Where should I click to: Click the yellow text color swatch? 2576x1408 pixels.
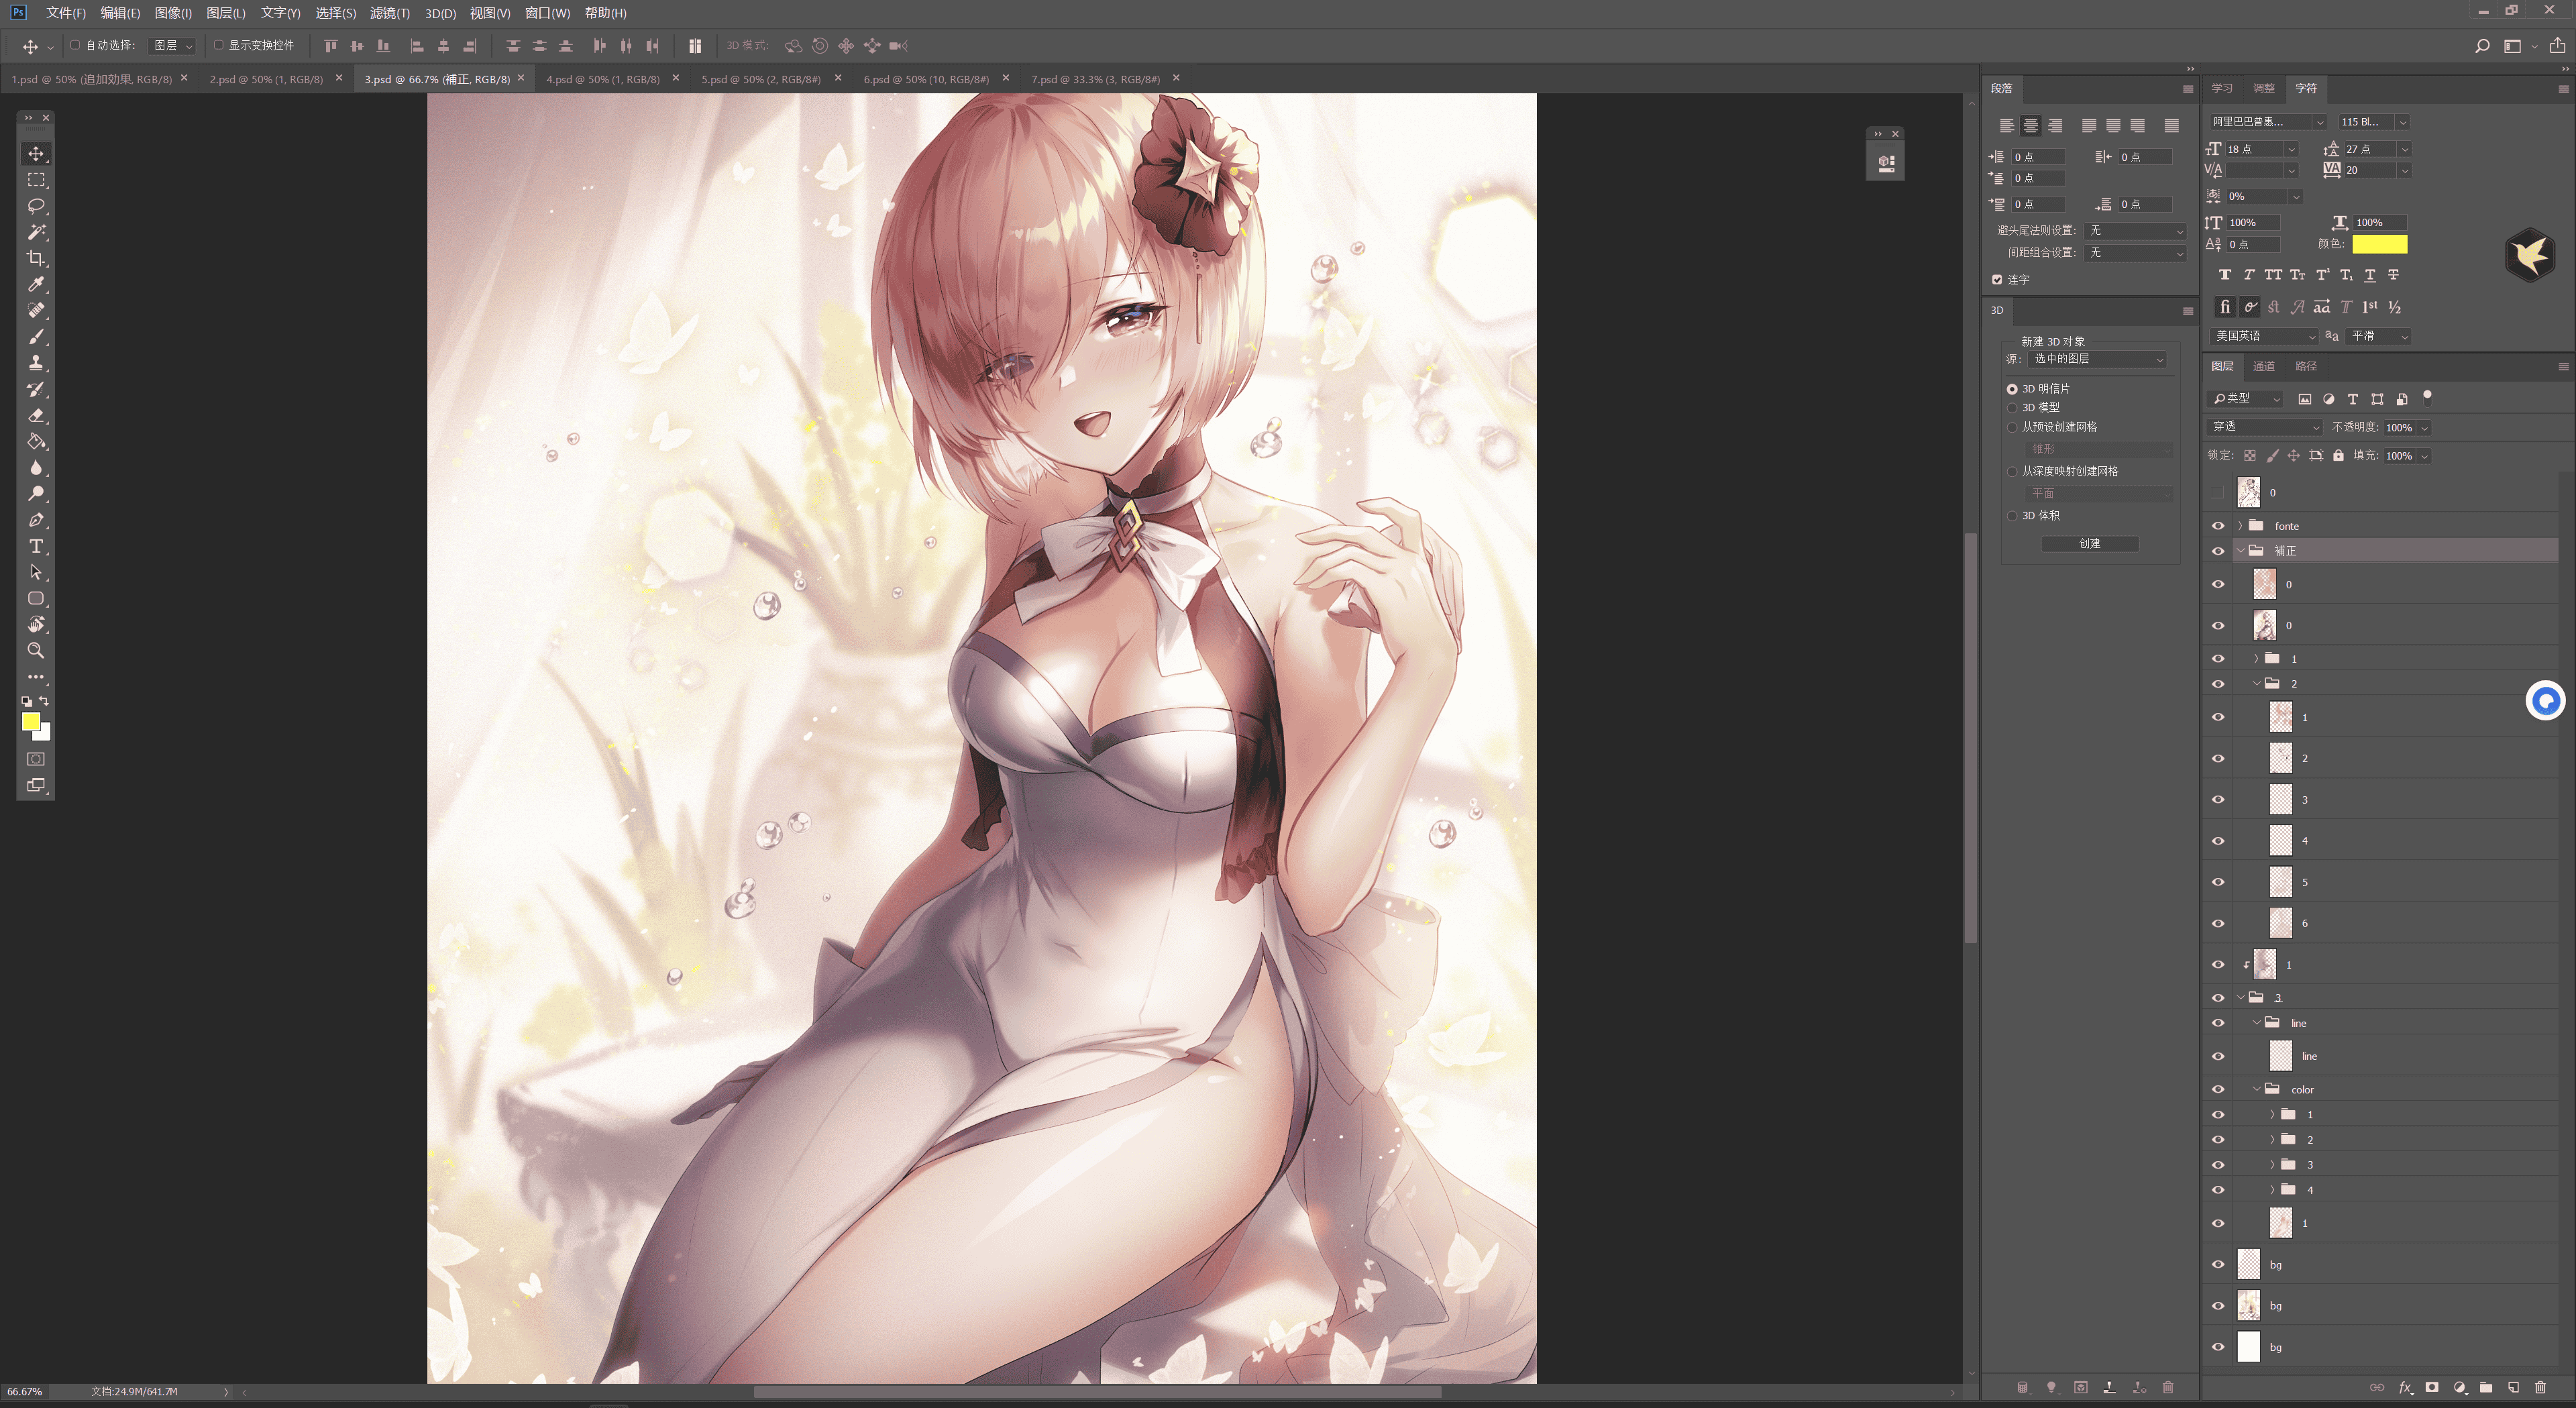(2379, 244)
